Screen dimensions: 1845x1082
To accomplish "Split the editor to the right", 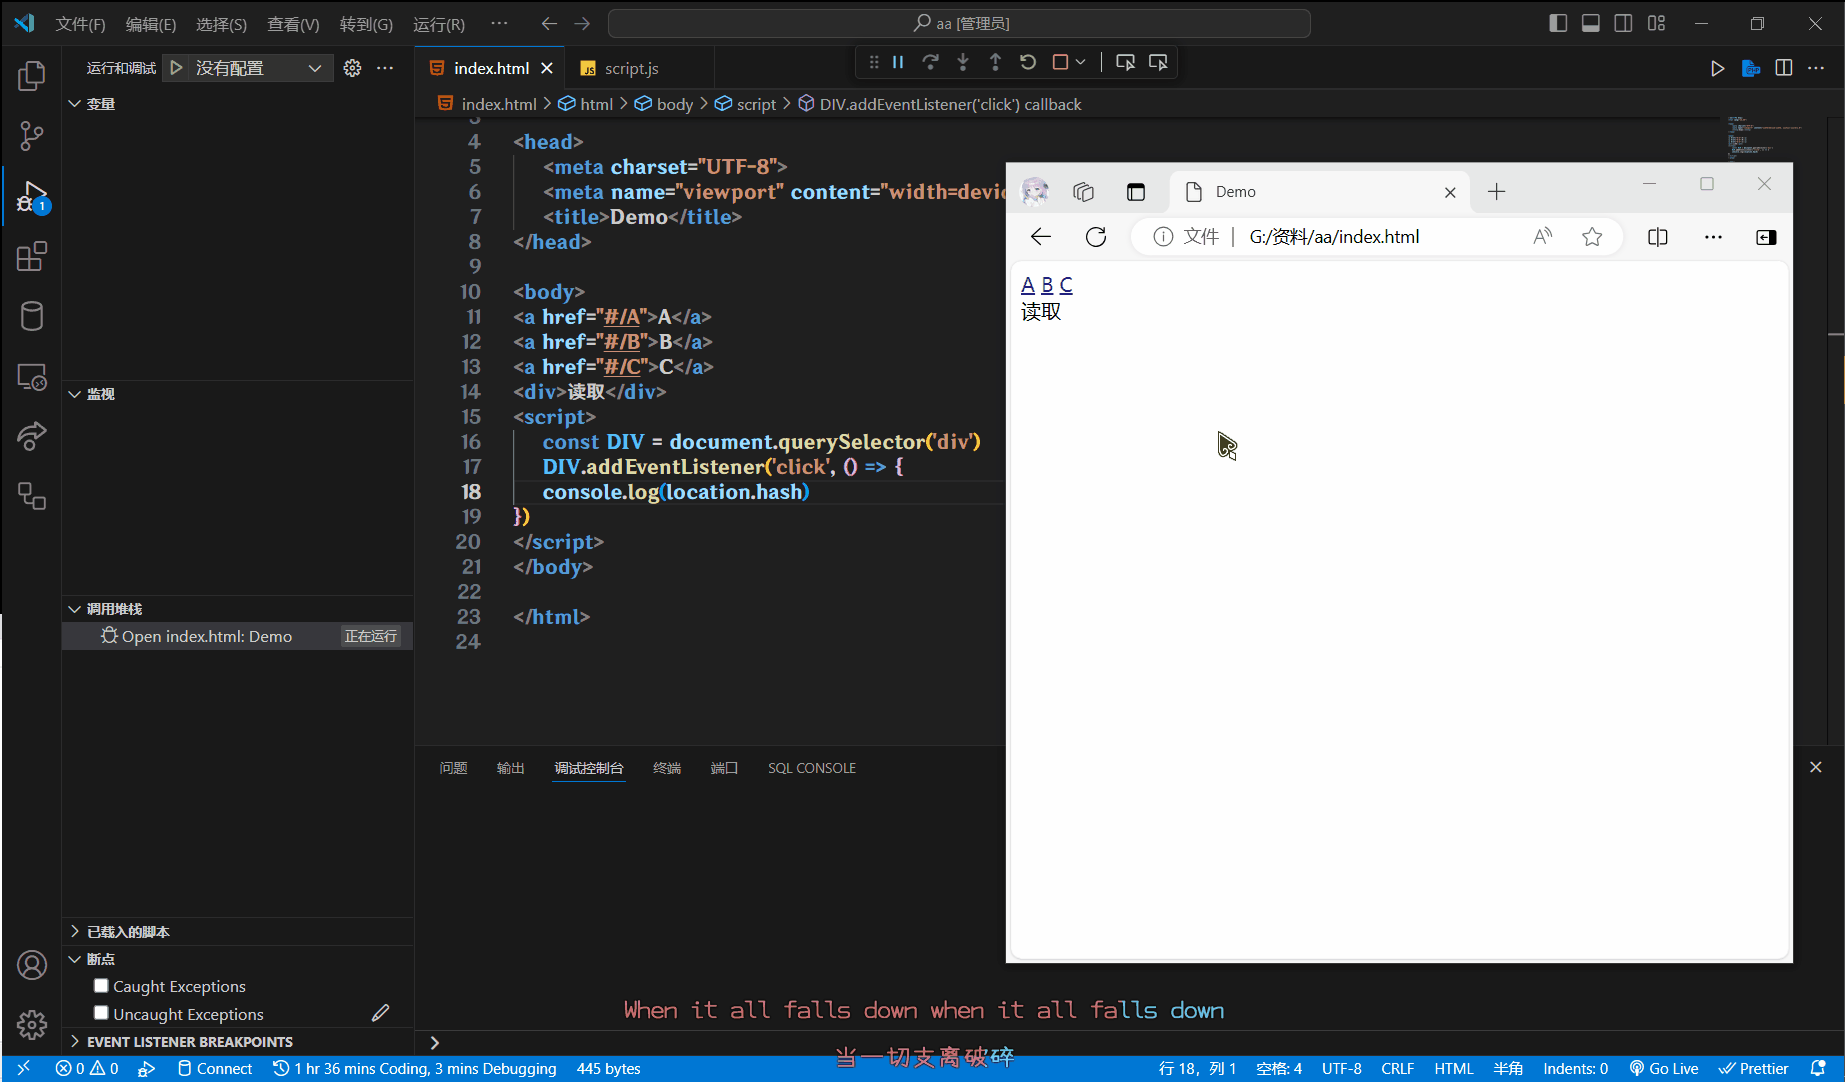I will point(1783,68).
